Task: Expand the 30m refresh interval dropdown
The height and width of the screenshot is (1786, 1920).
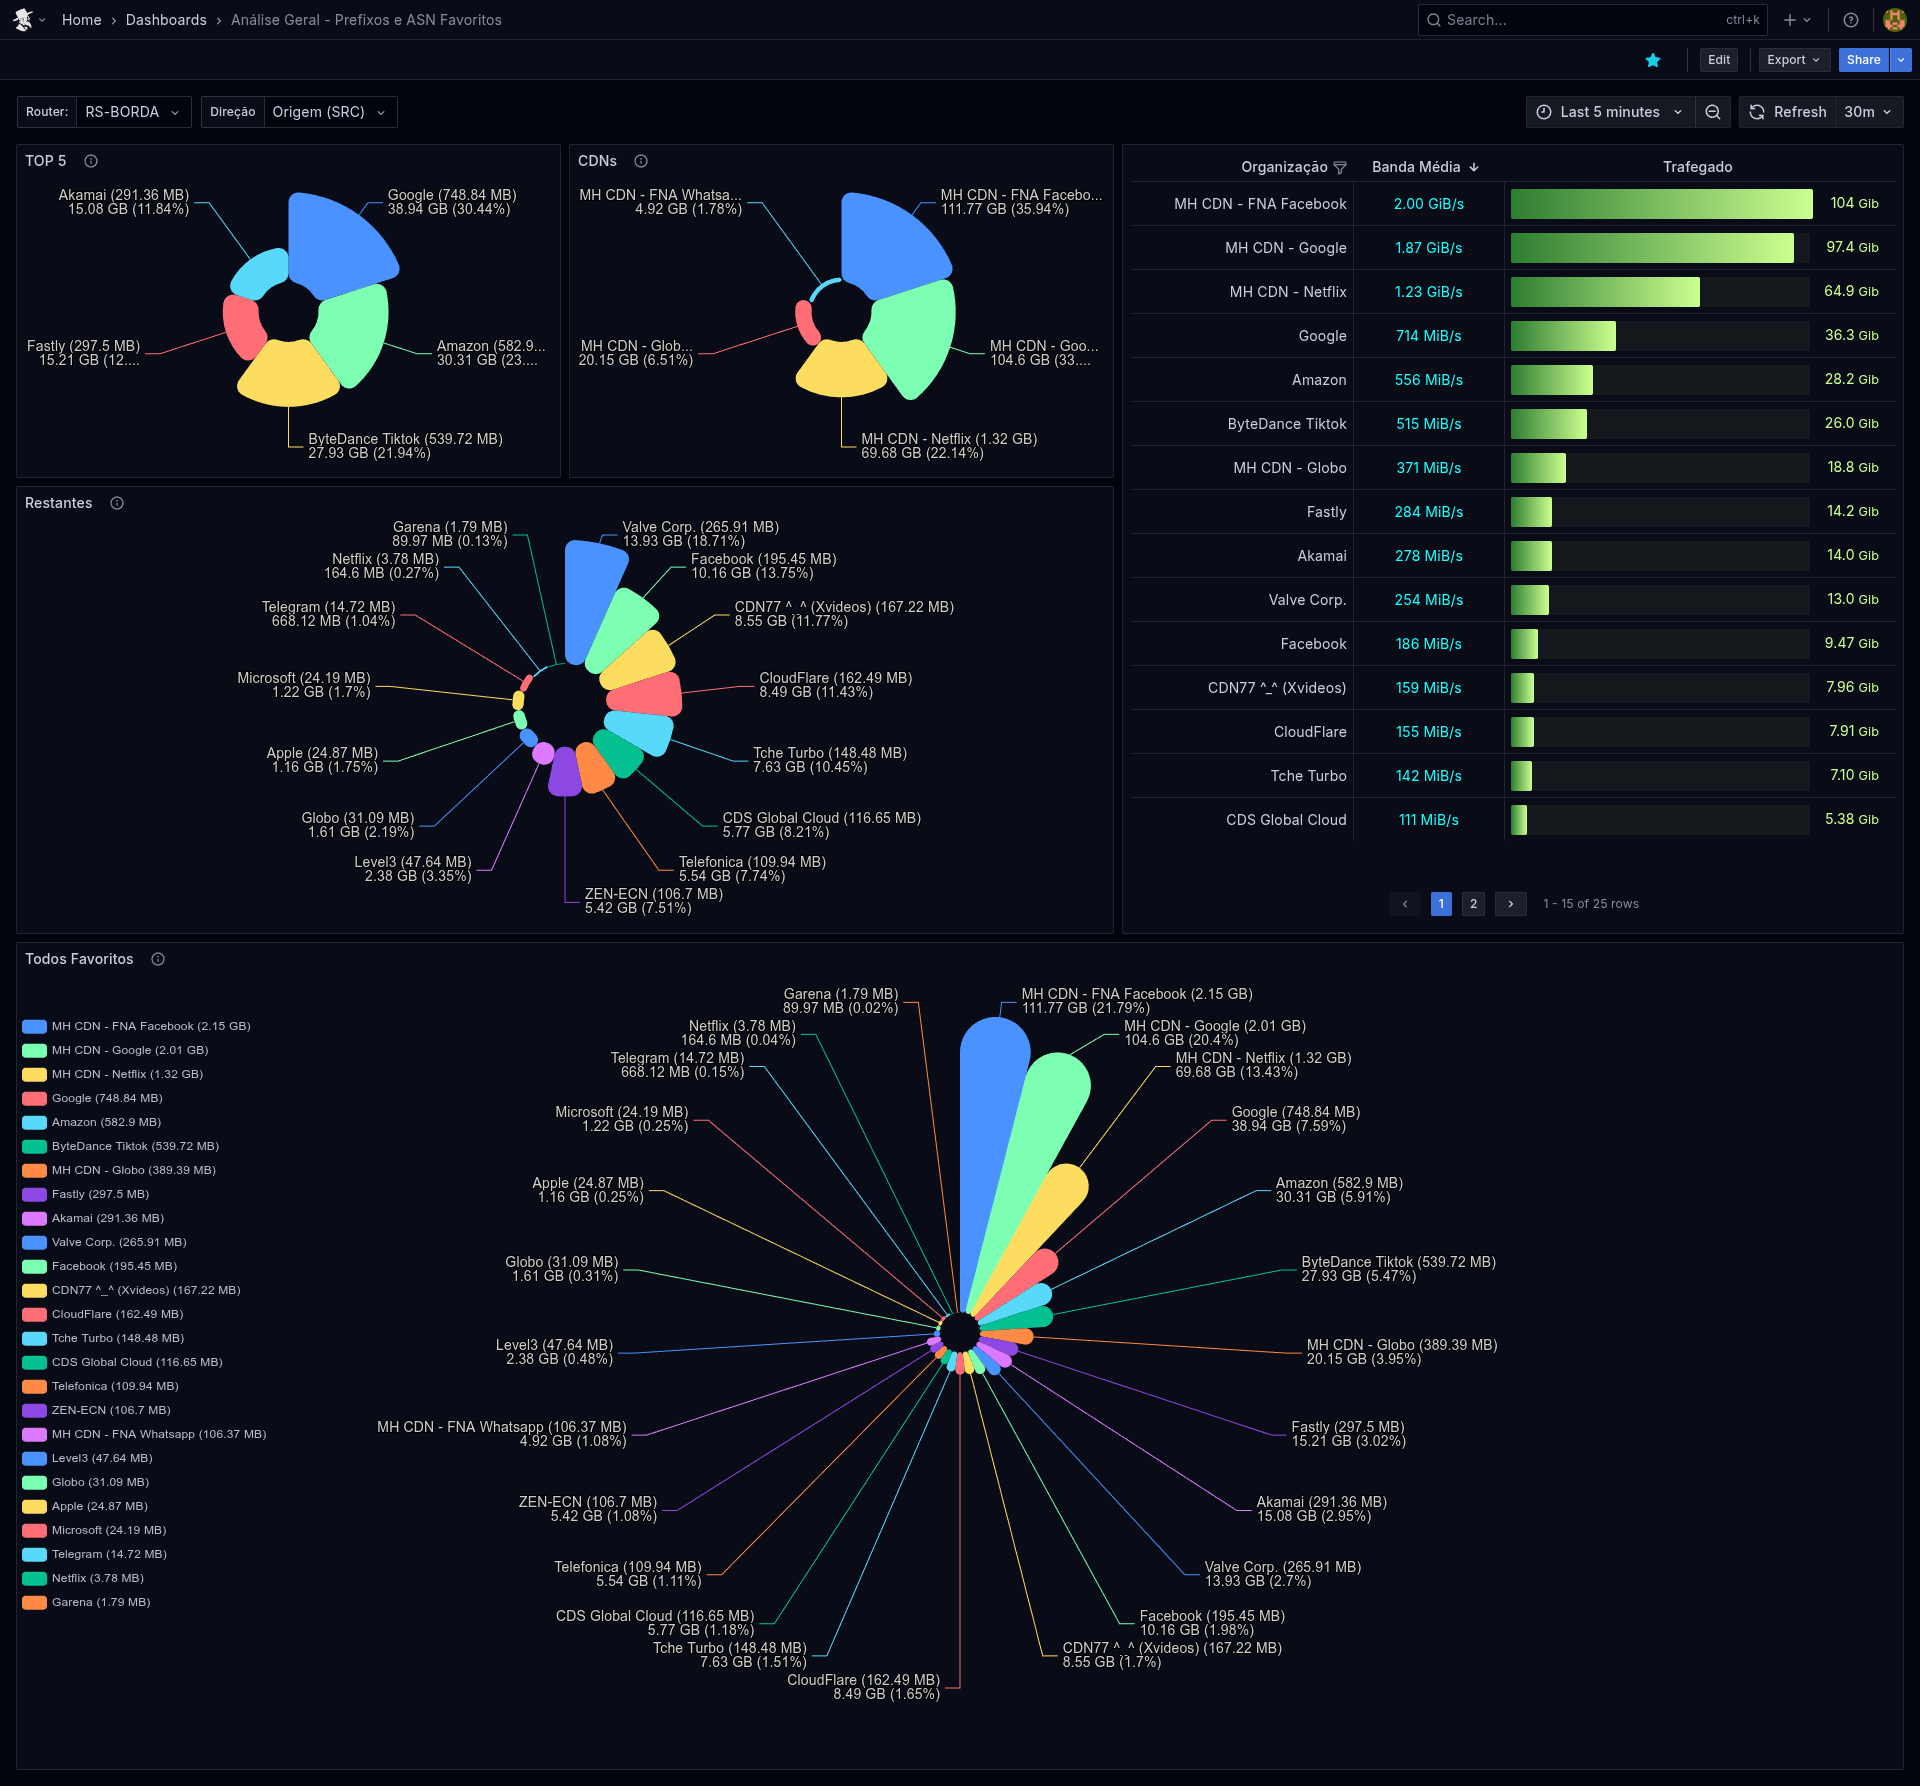Action: click(1868, 112)
